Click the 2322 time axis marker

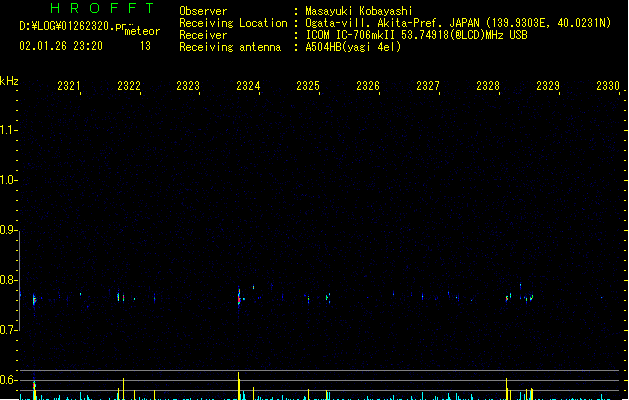pyautogui.click(x=129, y=86)
